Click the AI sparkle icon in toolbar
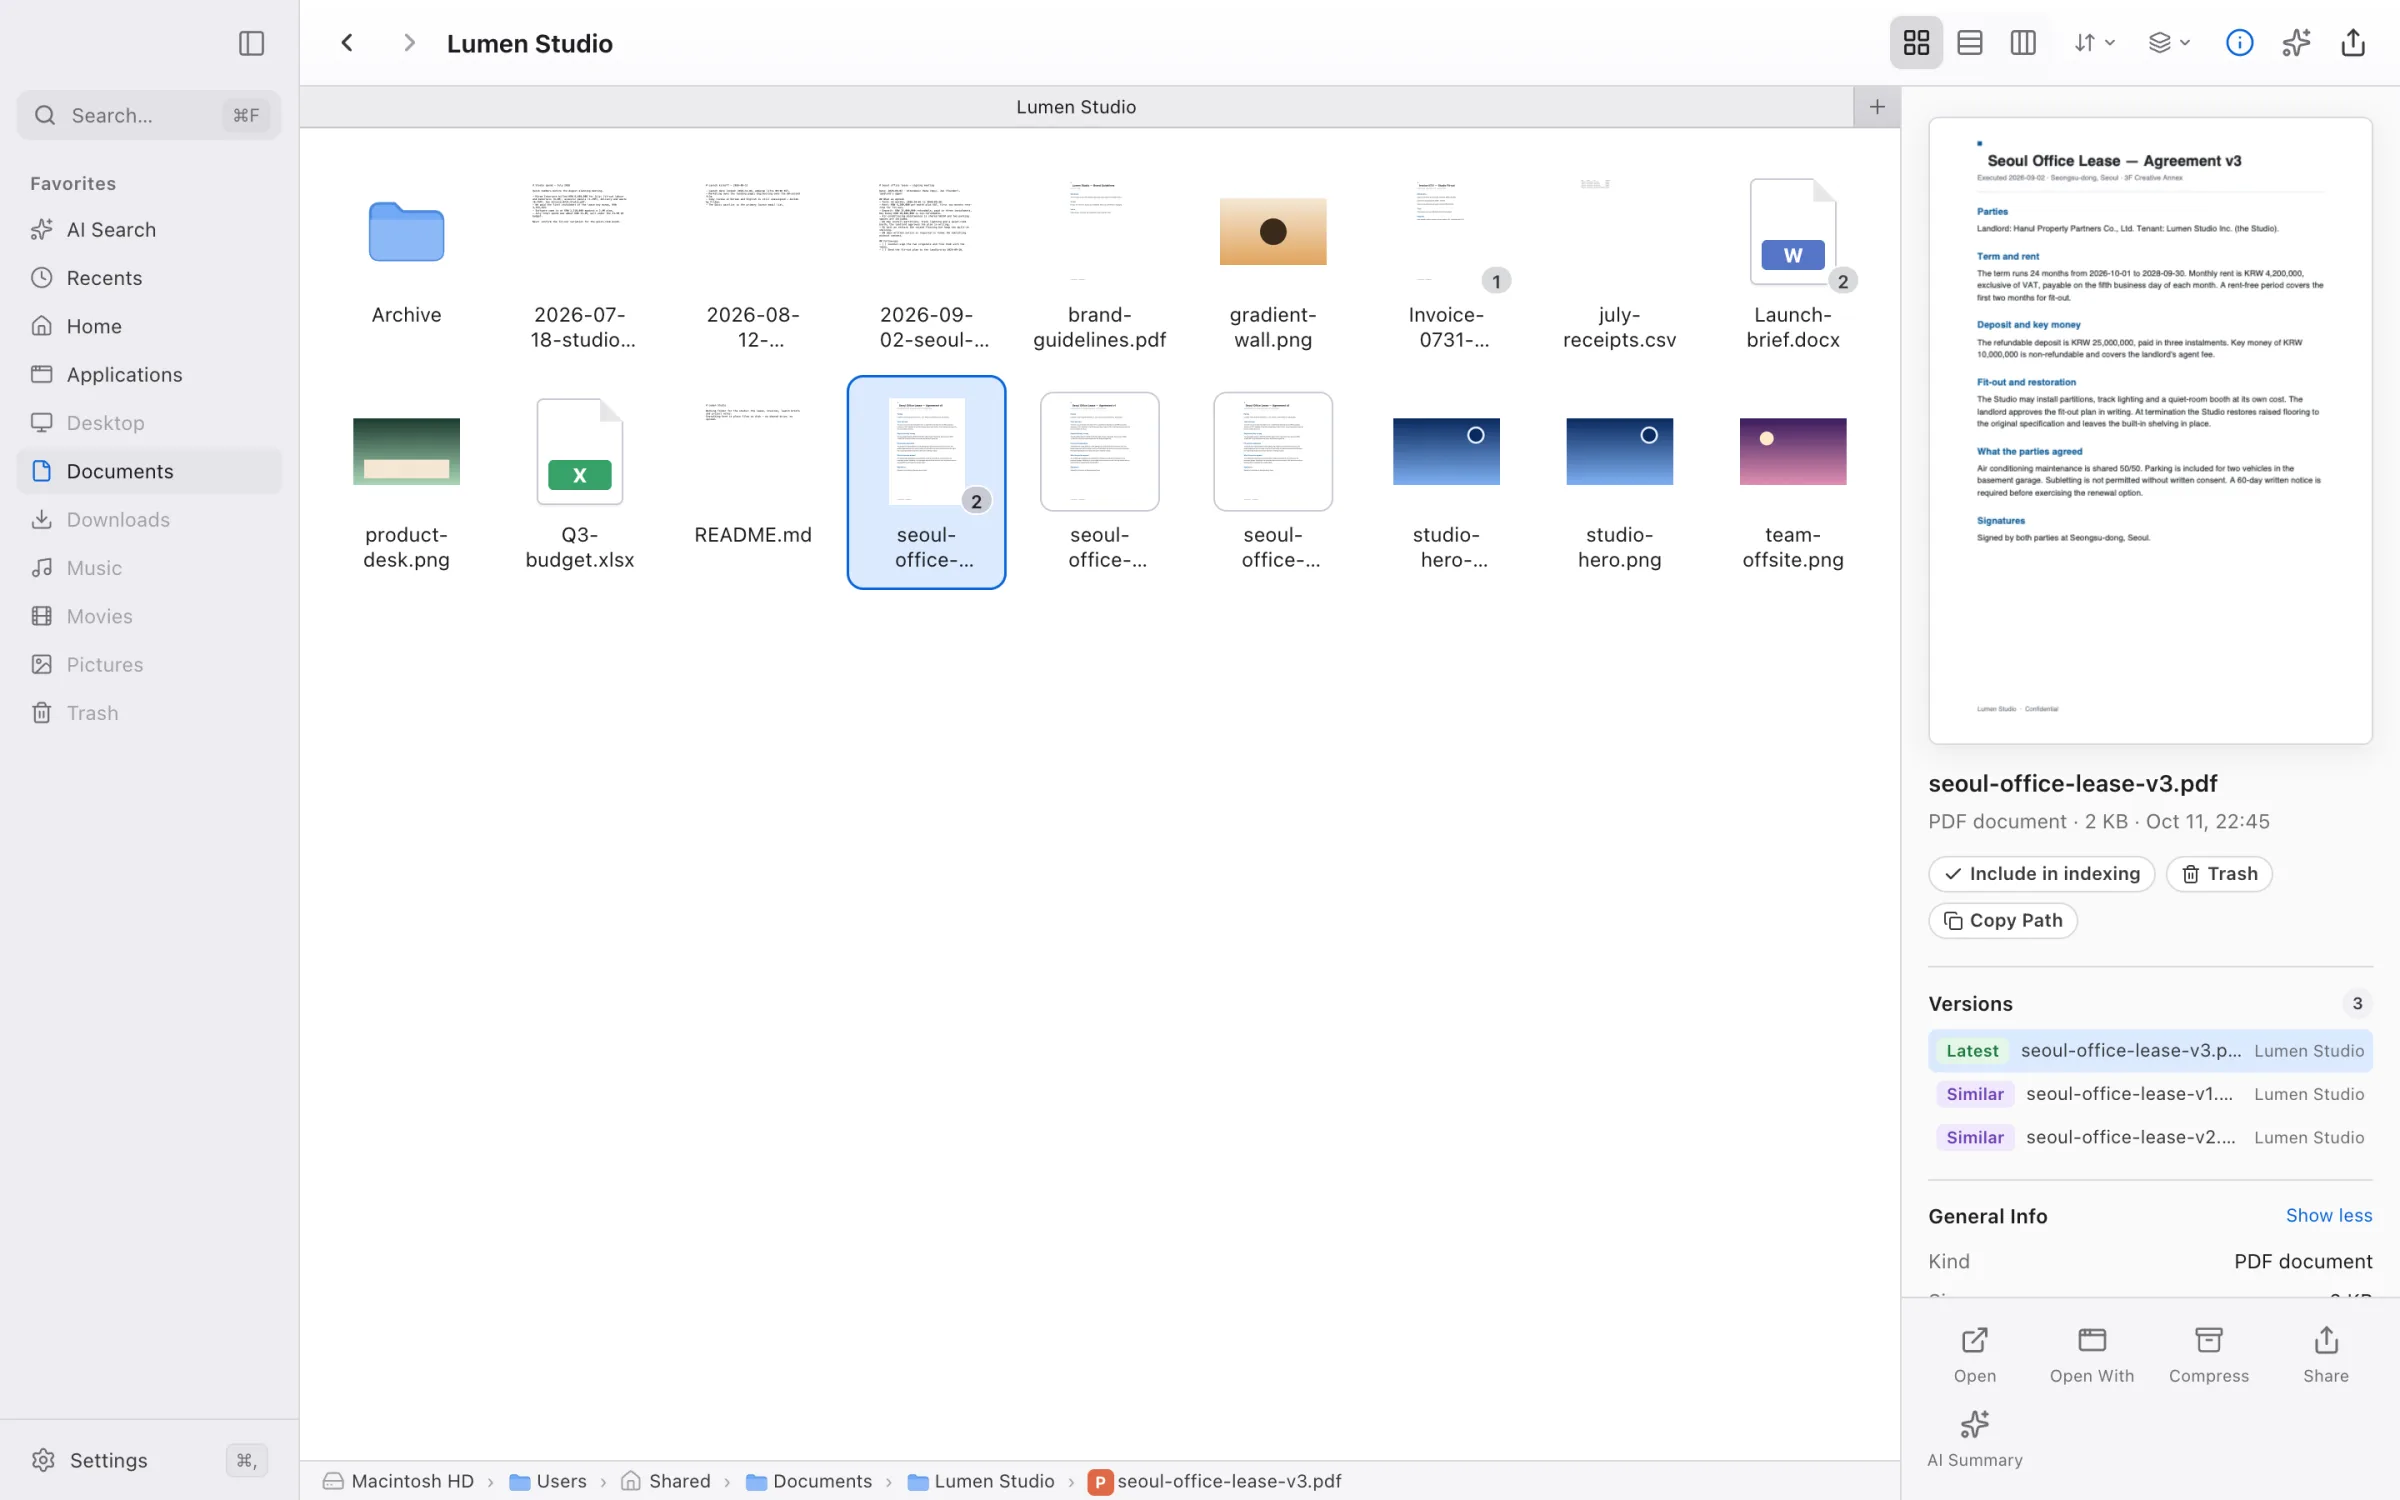 pos(2296,43)
